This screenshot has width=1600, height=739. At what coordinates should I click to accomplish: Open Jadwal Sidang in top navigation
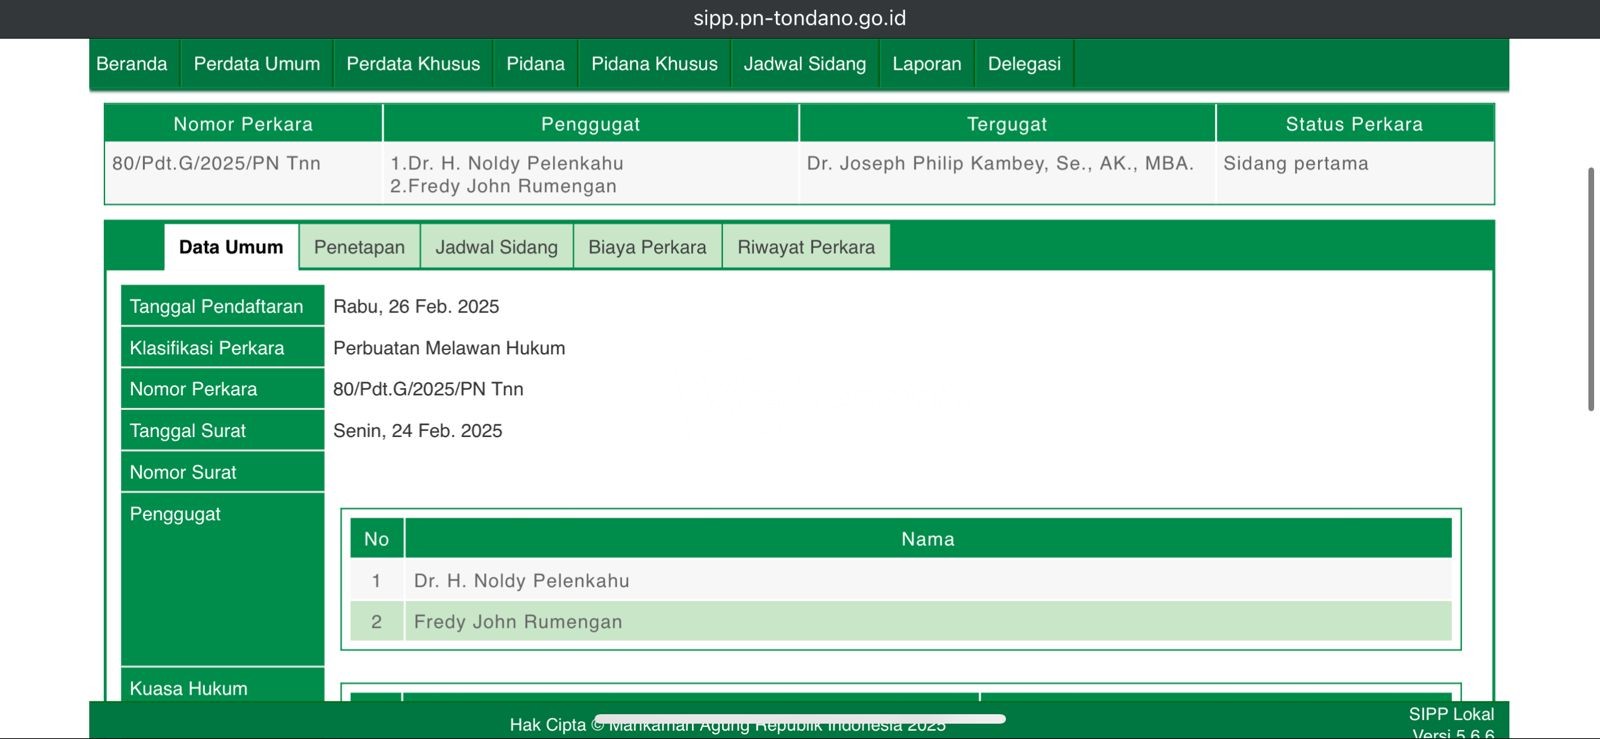tap(804, 64)
